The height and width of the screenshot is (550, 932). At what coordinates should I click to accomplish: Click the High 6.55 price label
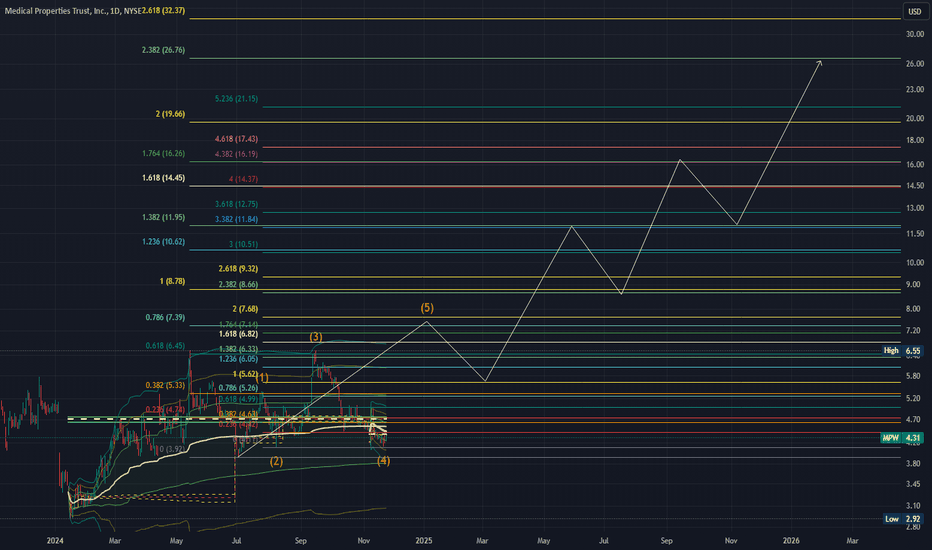[x=902, y=351]
